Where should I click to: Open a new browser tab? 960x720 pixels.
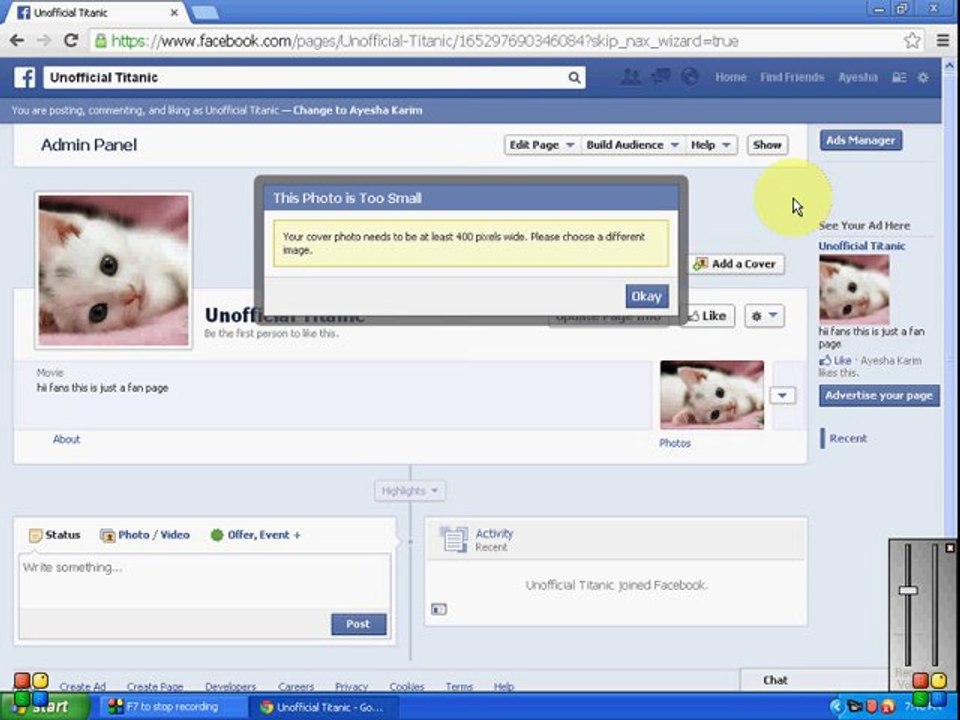[204, 12]
